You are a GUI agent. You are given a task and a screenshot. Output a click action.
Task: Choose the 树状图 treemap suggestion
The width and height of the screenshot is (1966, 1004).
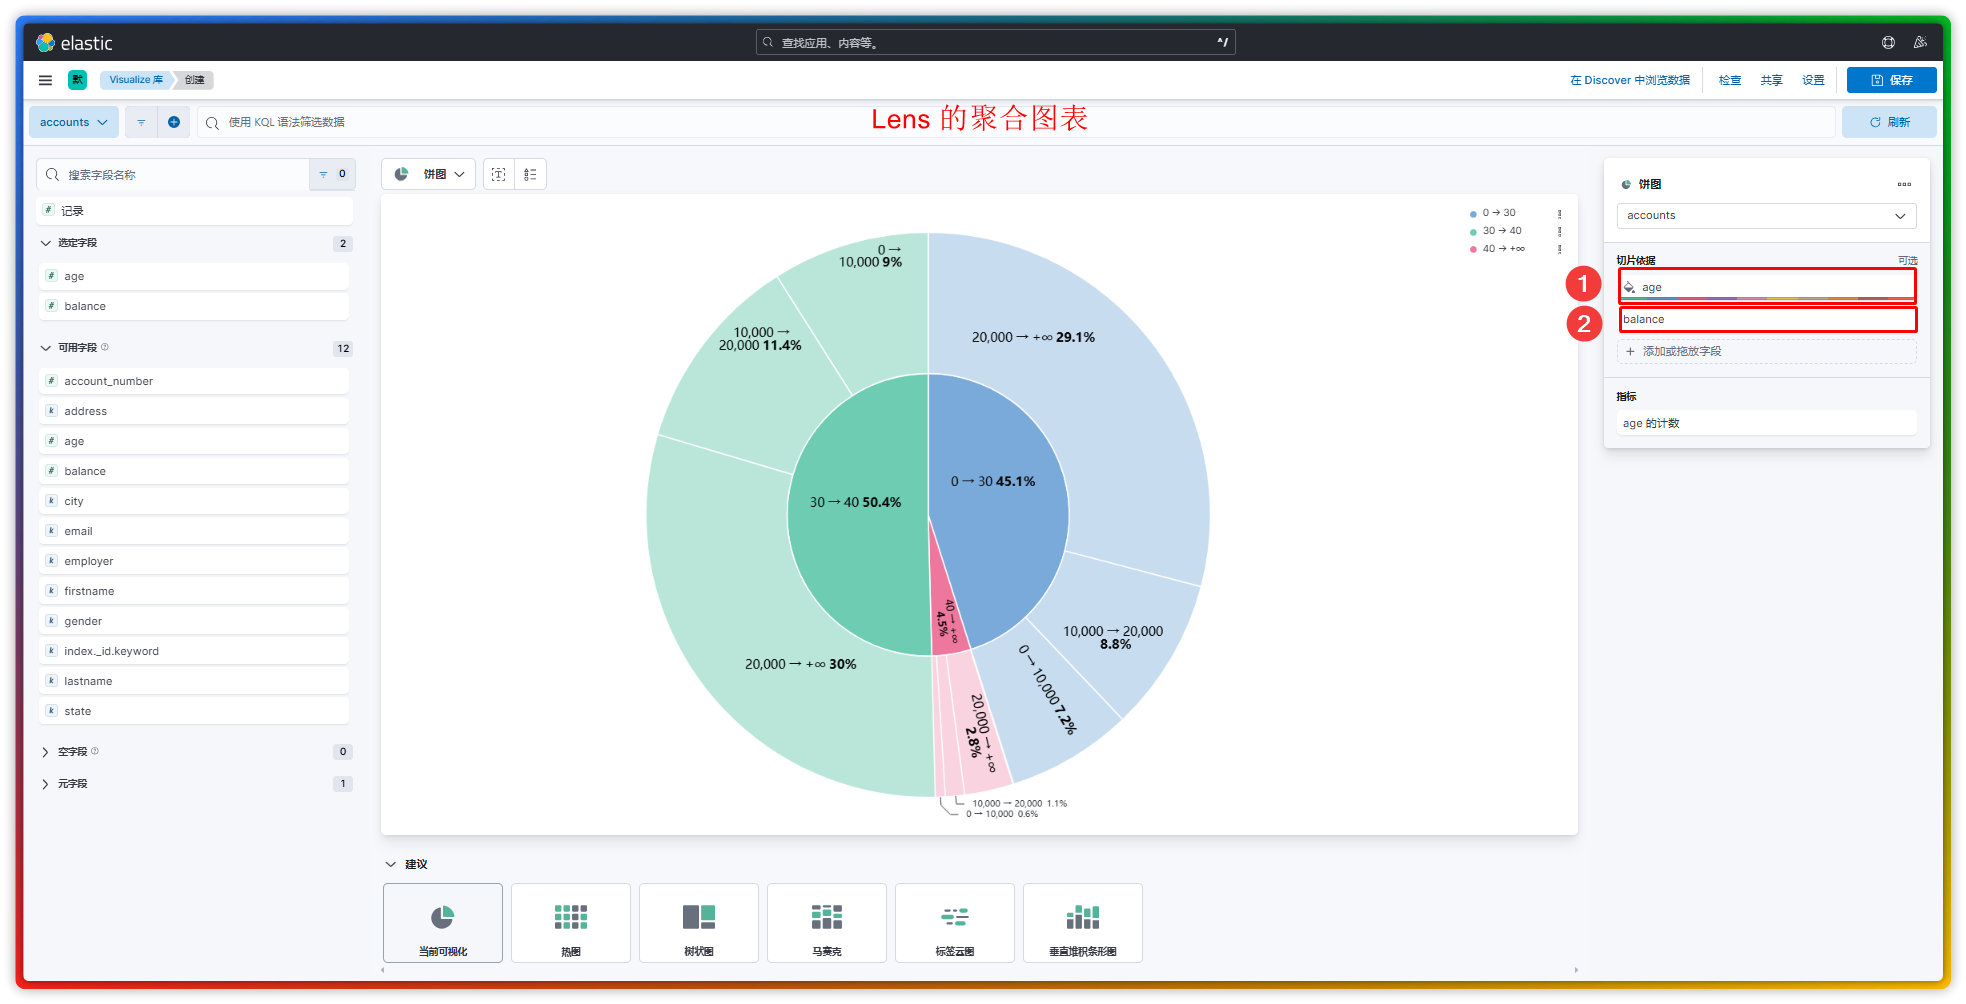(x=699, y=923)
